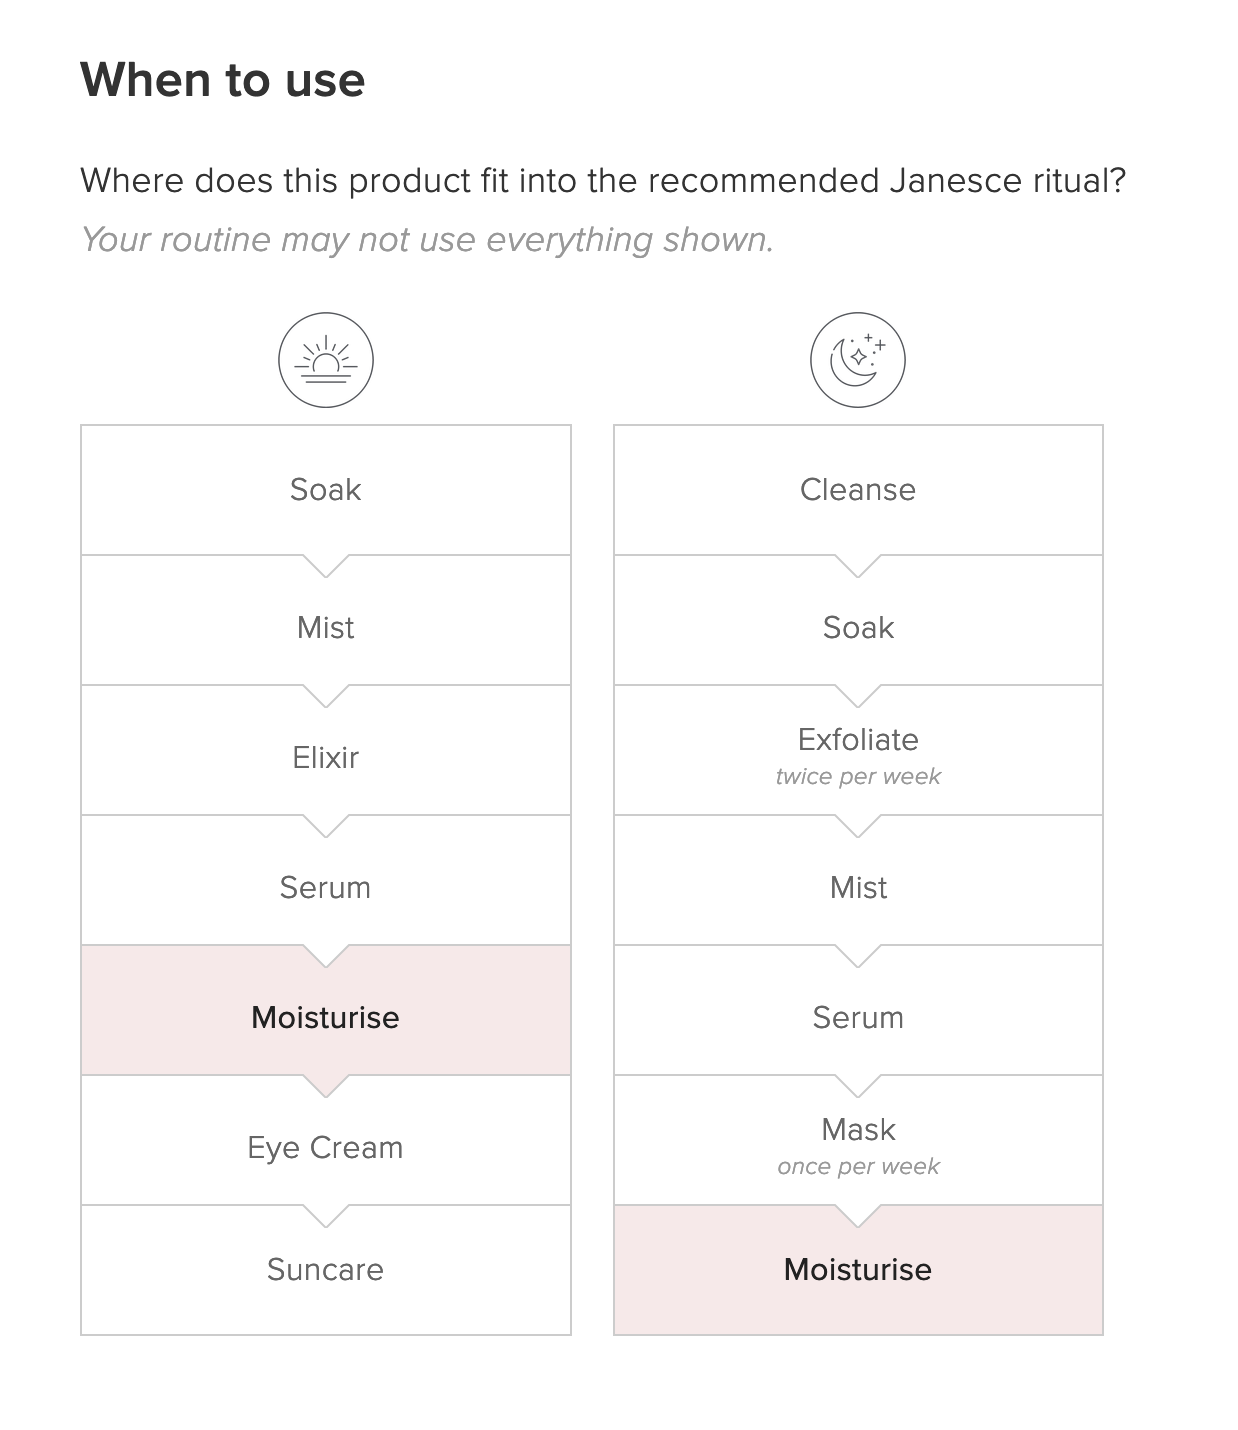Click the morning sunrise icon
The image size is (1238, 1430).
pyautogui.click(x=325, y=360)
